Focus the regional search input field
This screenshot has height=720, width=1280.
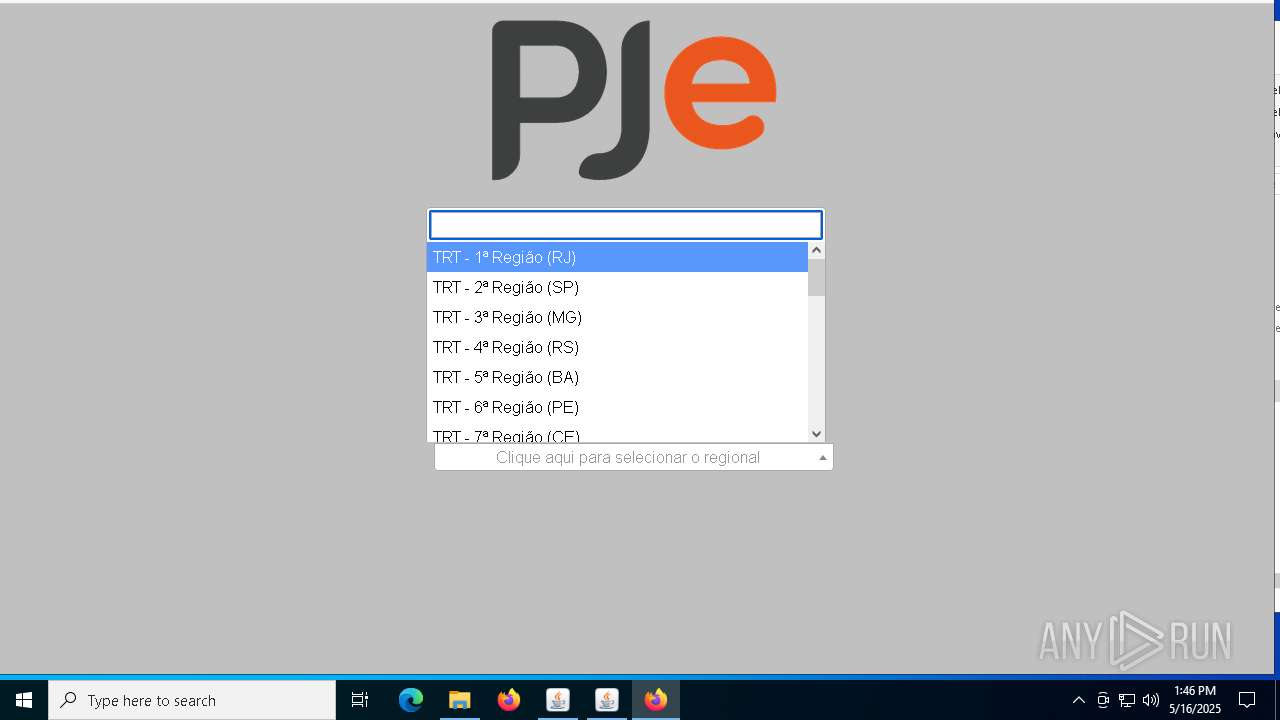(x=626, y=224)
